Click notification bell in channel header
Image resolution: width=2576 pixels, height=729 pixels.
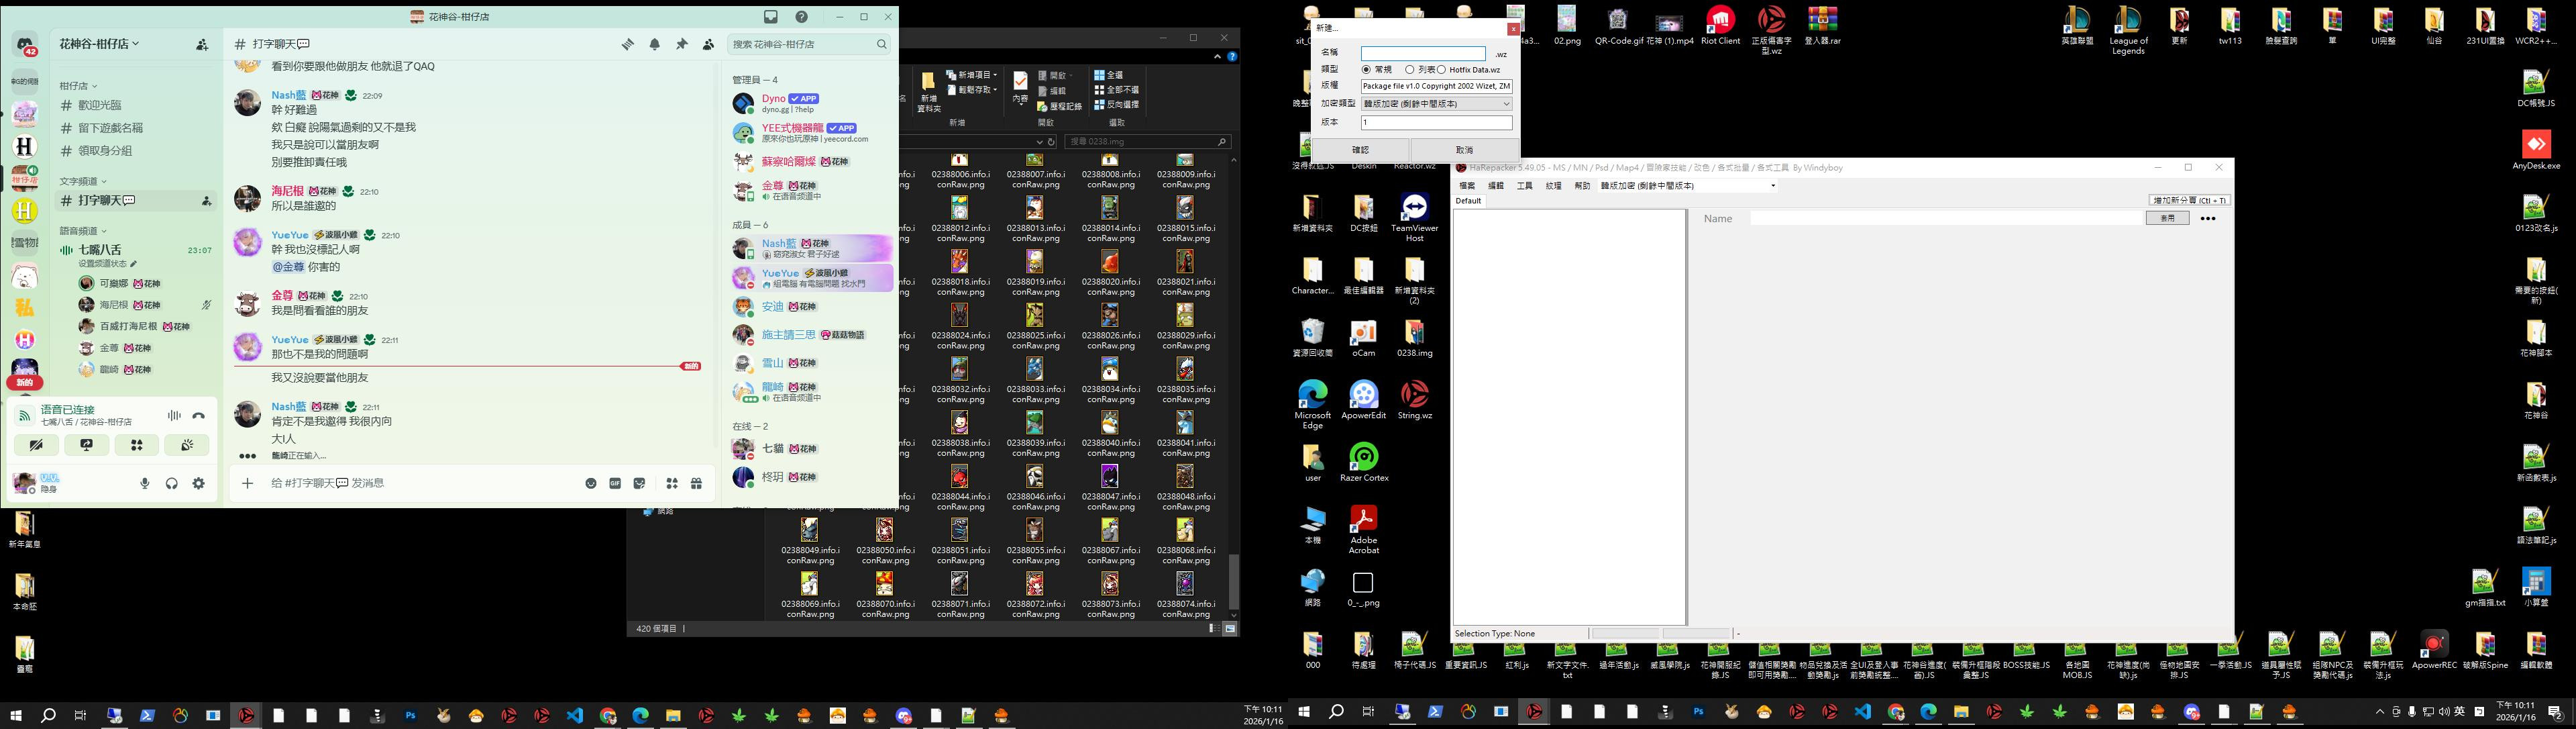654,44
